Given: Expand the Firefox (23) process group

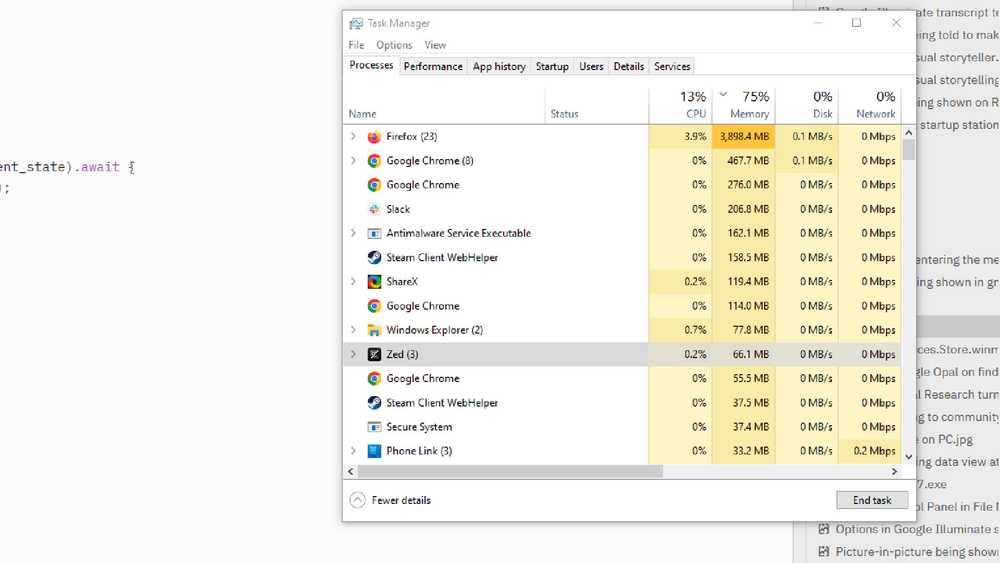Looking at the screenshot, I should click(353, 136).
